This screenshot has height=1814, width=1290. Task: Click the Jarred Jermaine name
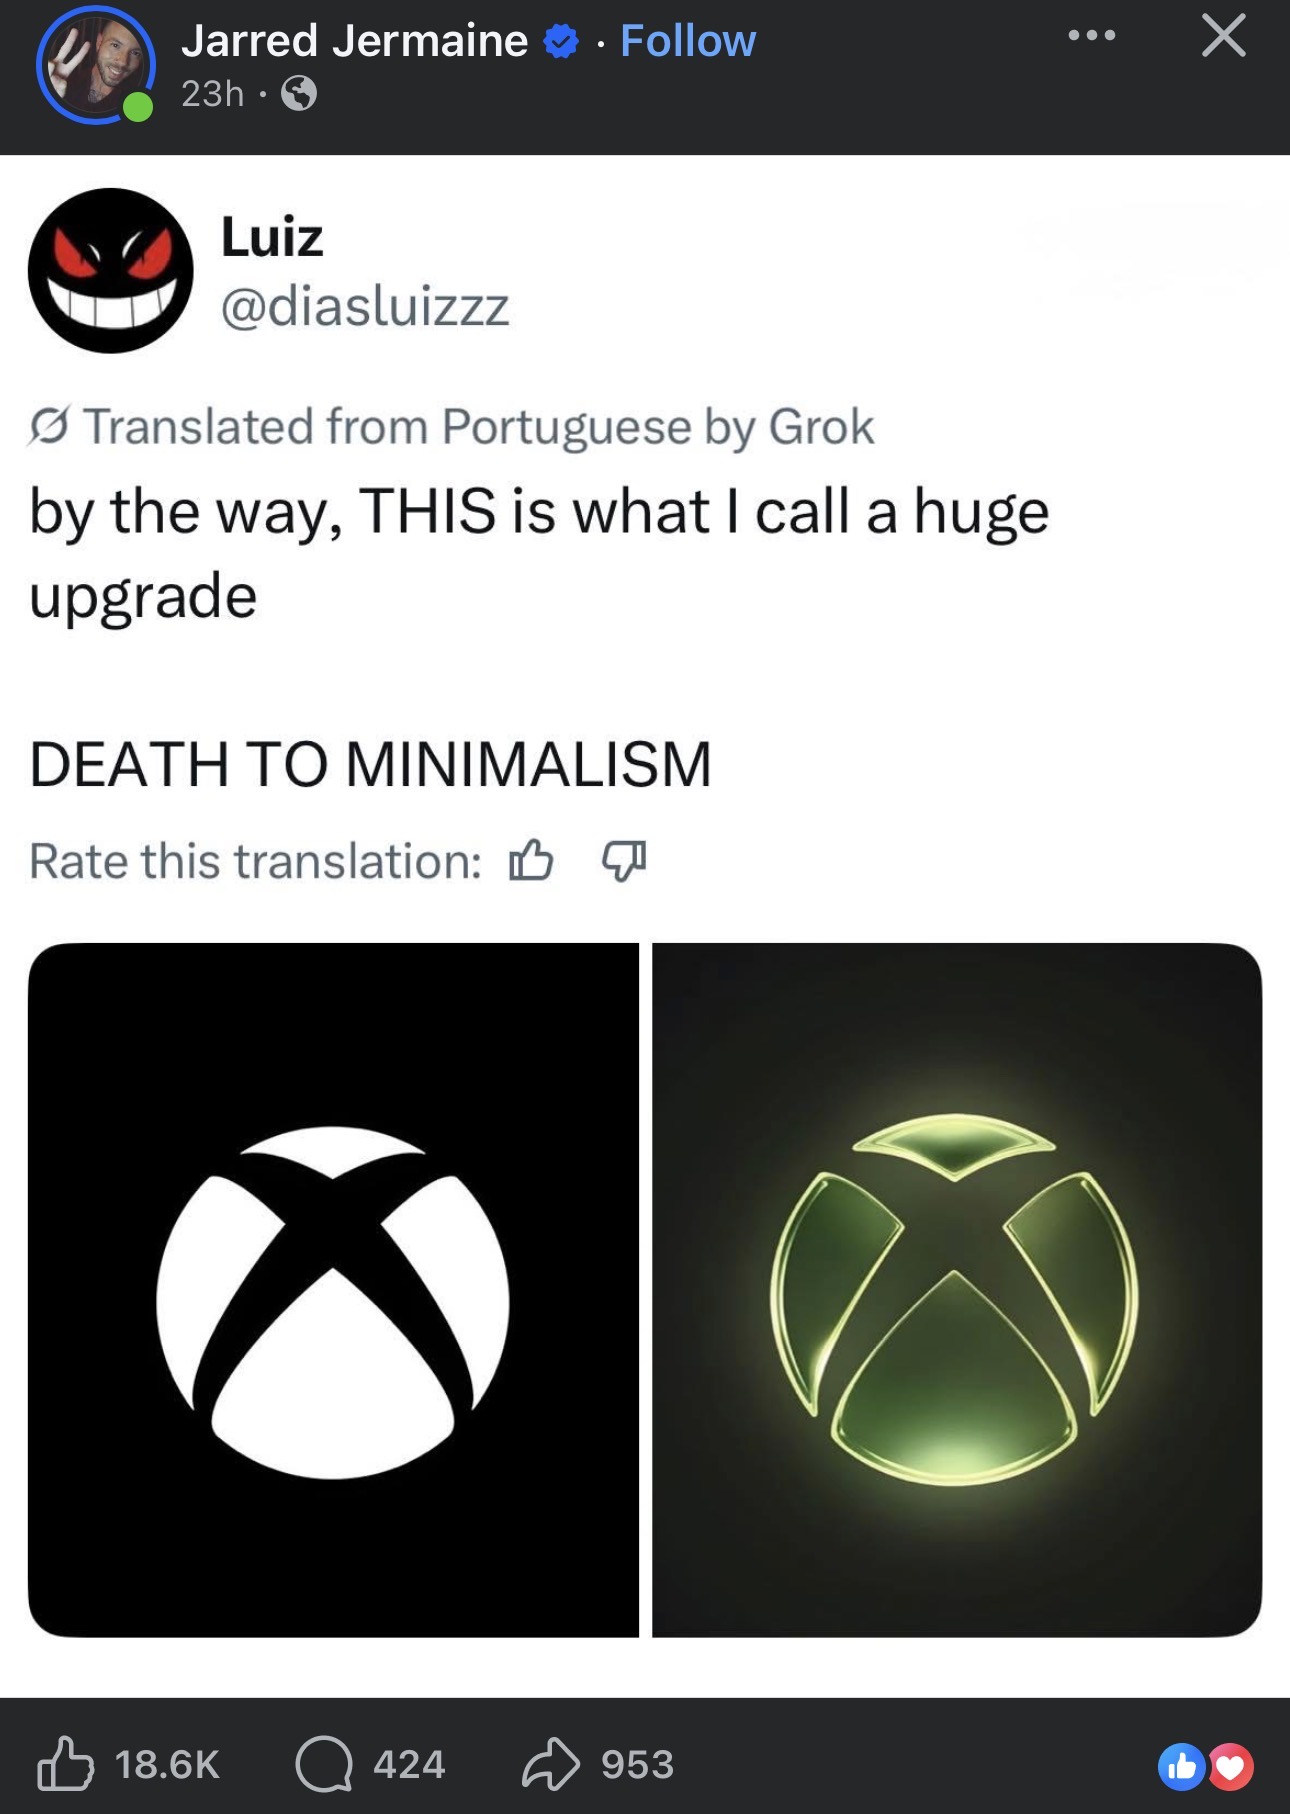click(x=354, y=41)
